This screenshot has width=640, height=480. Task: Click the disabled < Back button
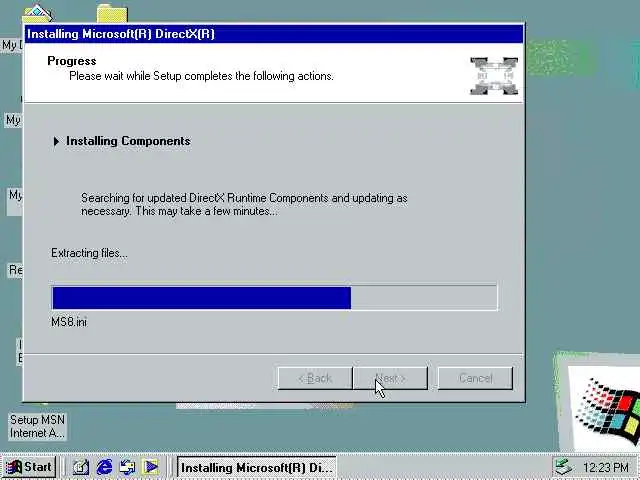(315, 378)
